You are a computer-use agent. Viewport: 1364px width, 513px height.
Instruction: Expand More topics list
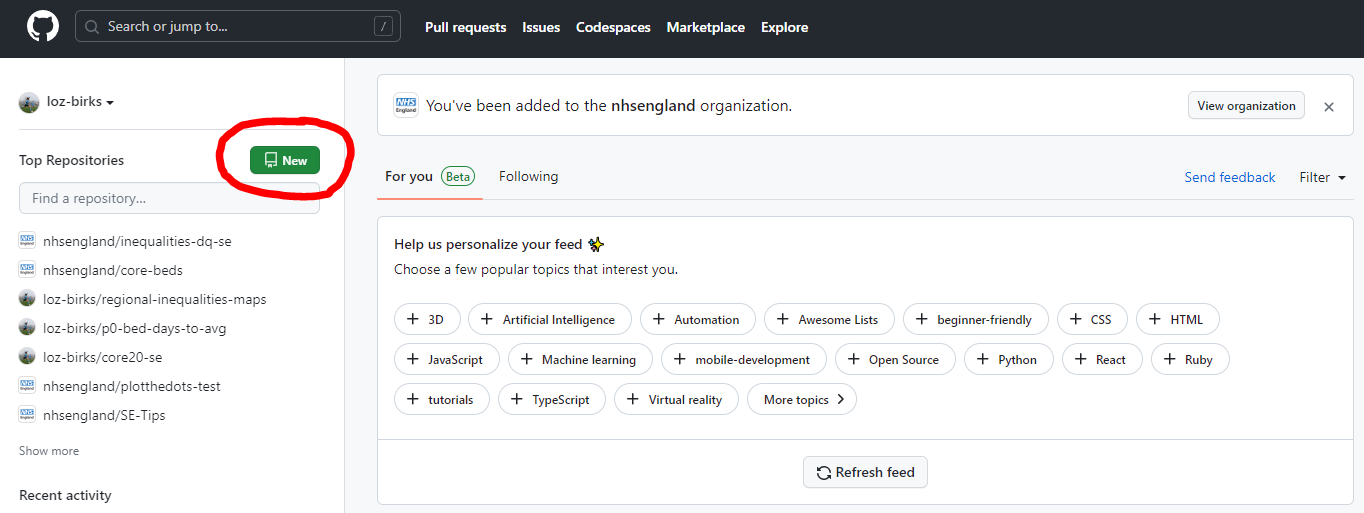(802, 400)
